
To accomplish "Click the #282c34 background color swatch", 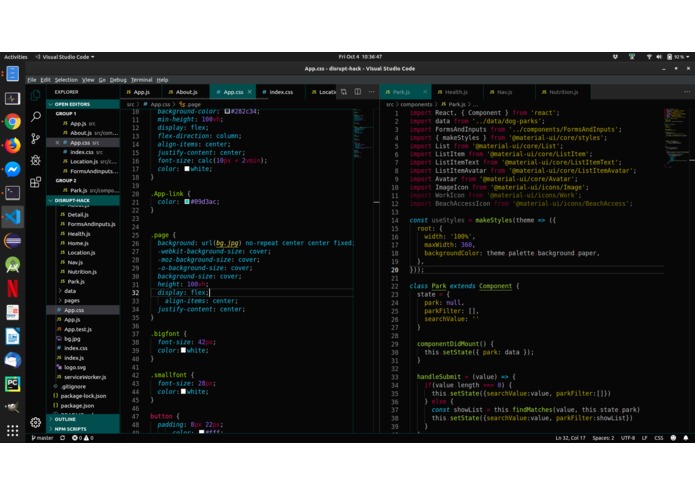I will [x=227, y=111].
